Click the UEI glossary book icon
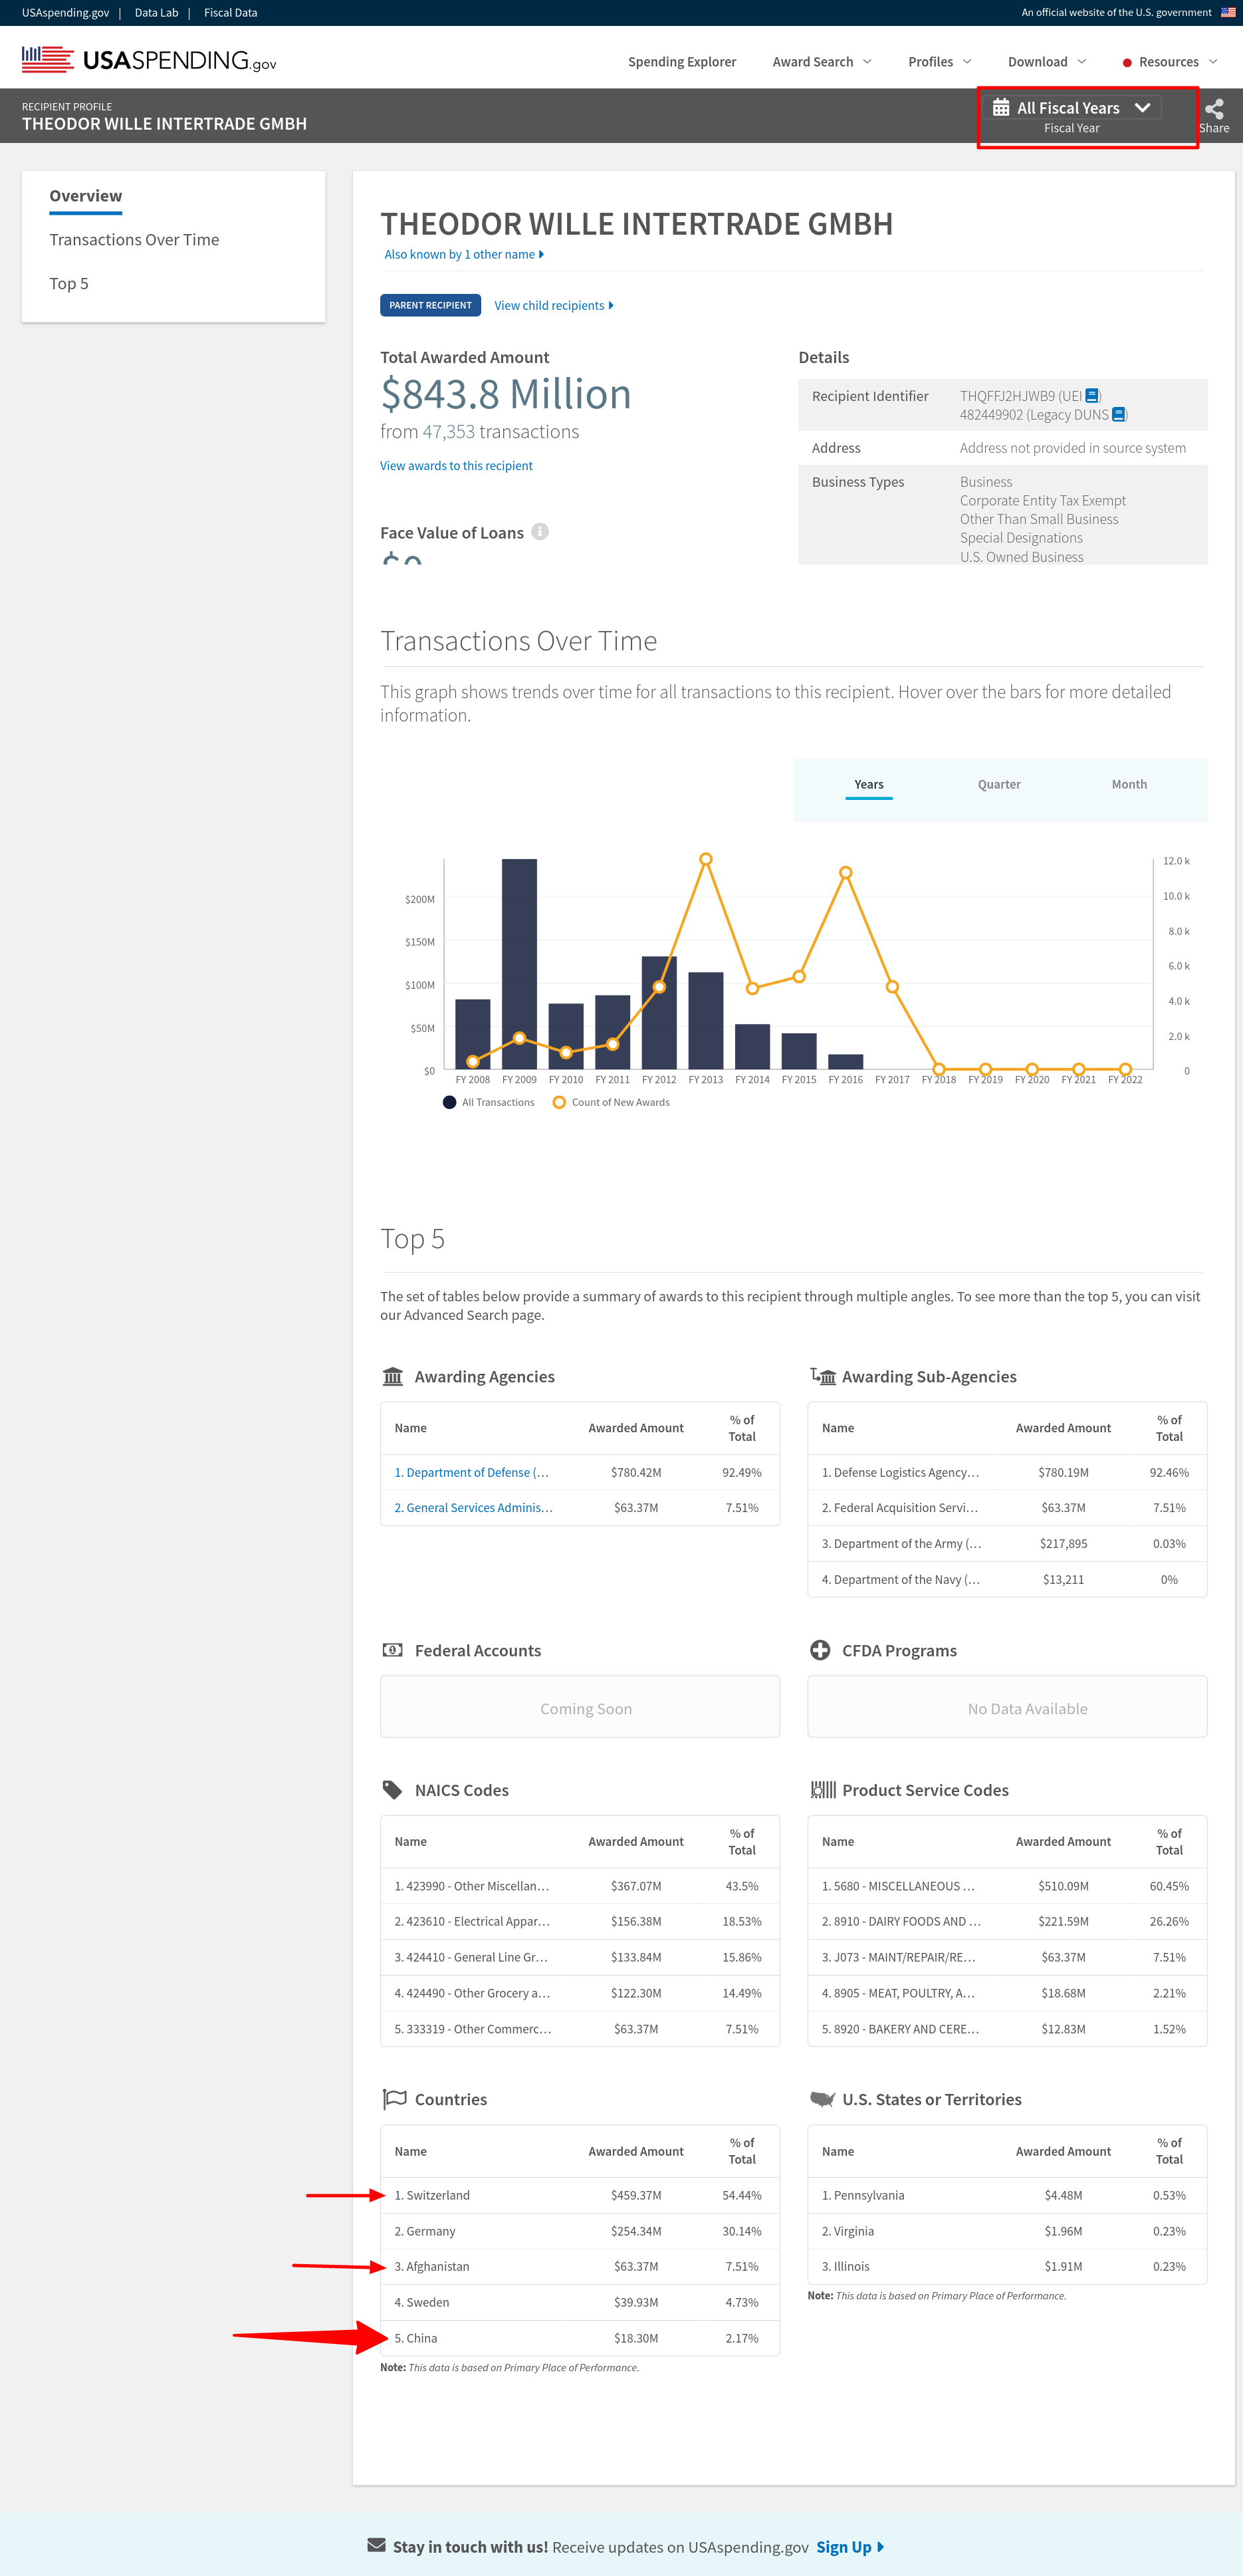The height and width of the screenshot is (2576, 1243). 1092,396
